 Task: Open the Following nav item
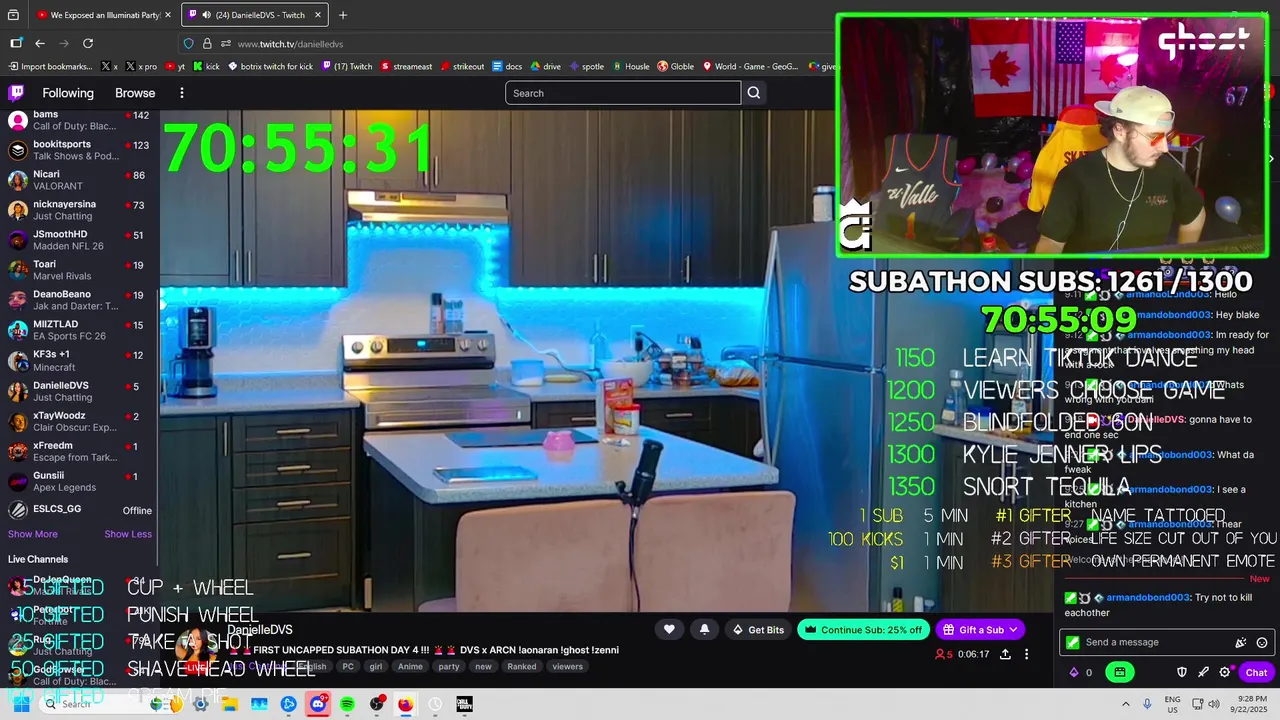click(x=67, y=93)
